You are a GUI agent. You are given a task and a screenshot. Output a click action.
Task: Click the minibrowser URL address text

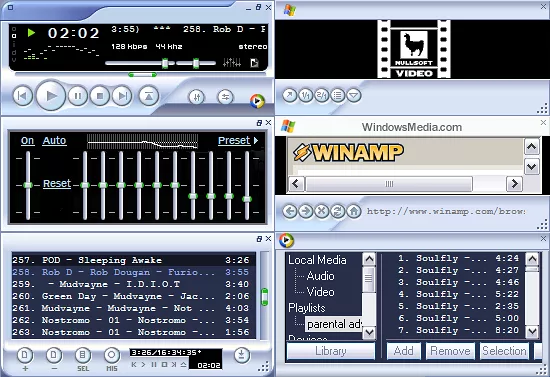point(446,211)
